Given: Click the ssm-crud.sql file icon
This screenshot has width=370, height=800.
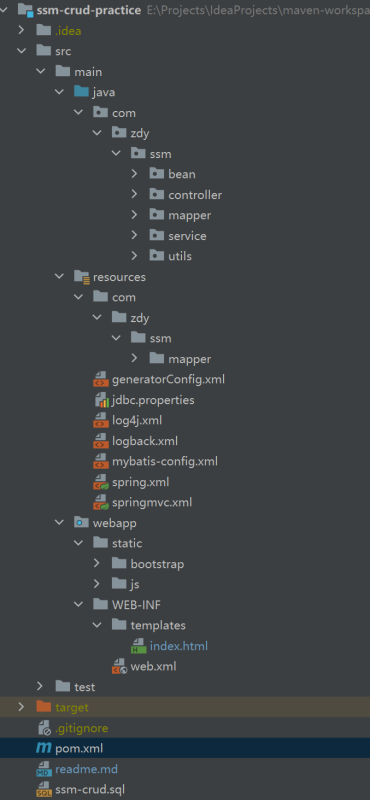Looking at the screenshot, I should click(x=44, y=789).
